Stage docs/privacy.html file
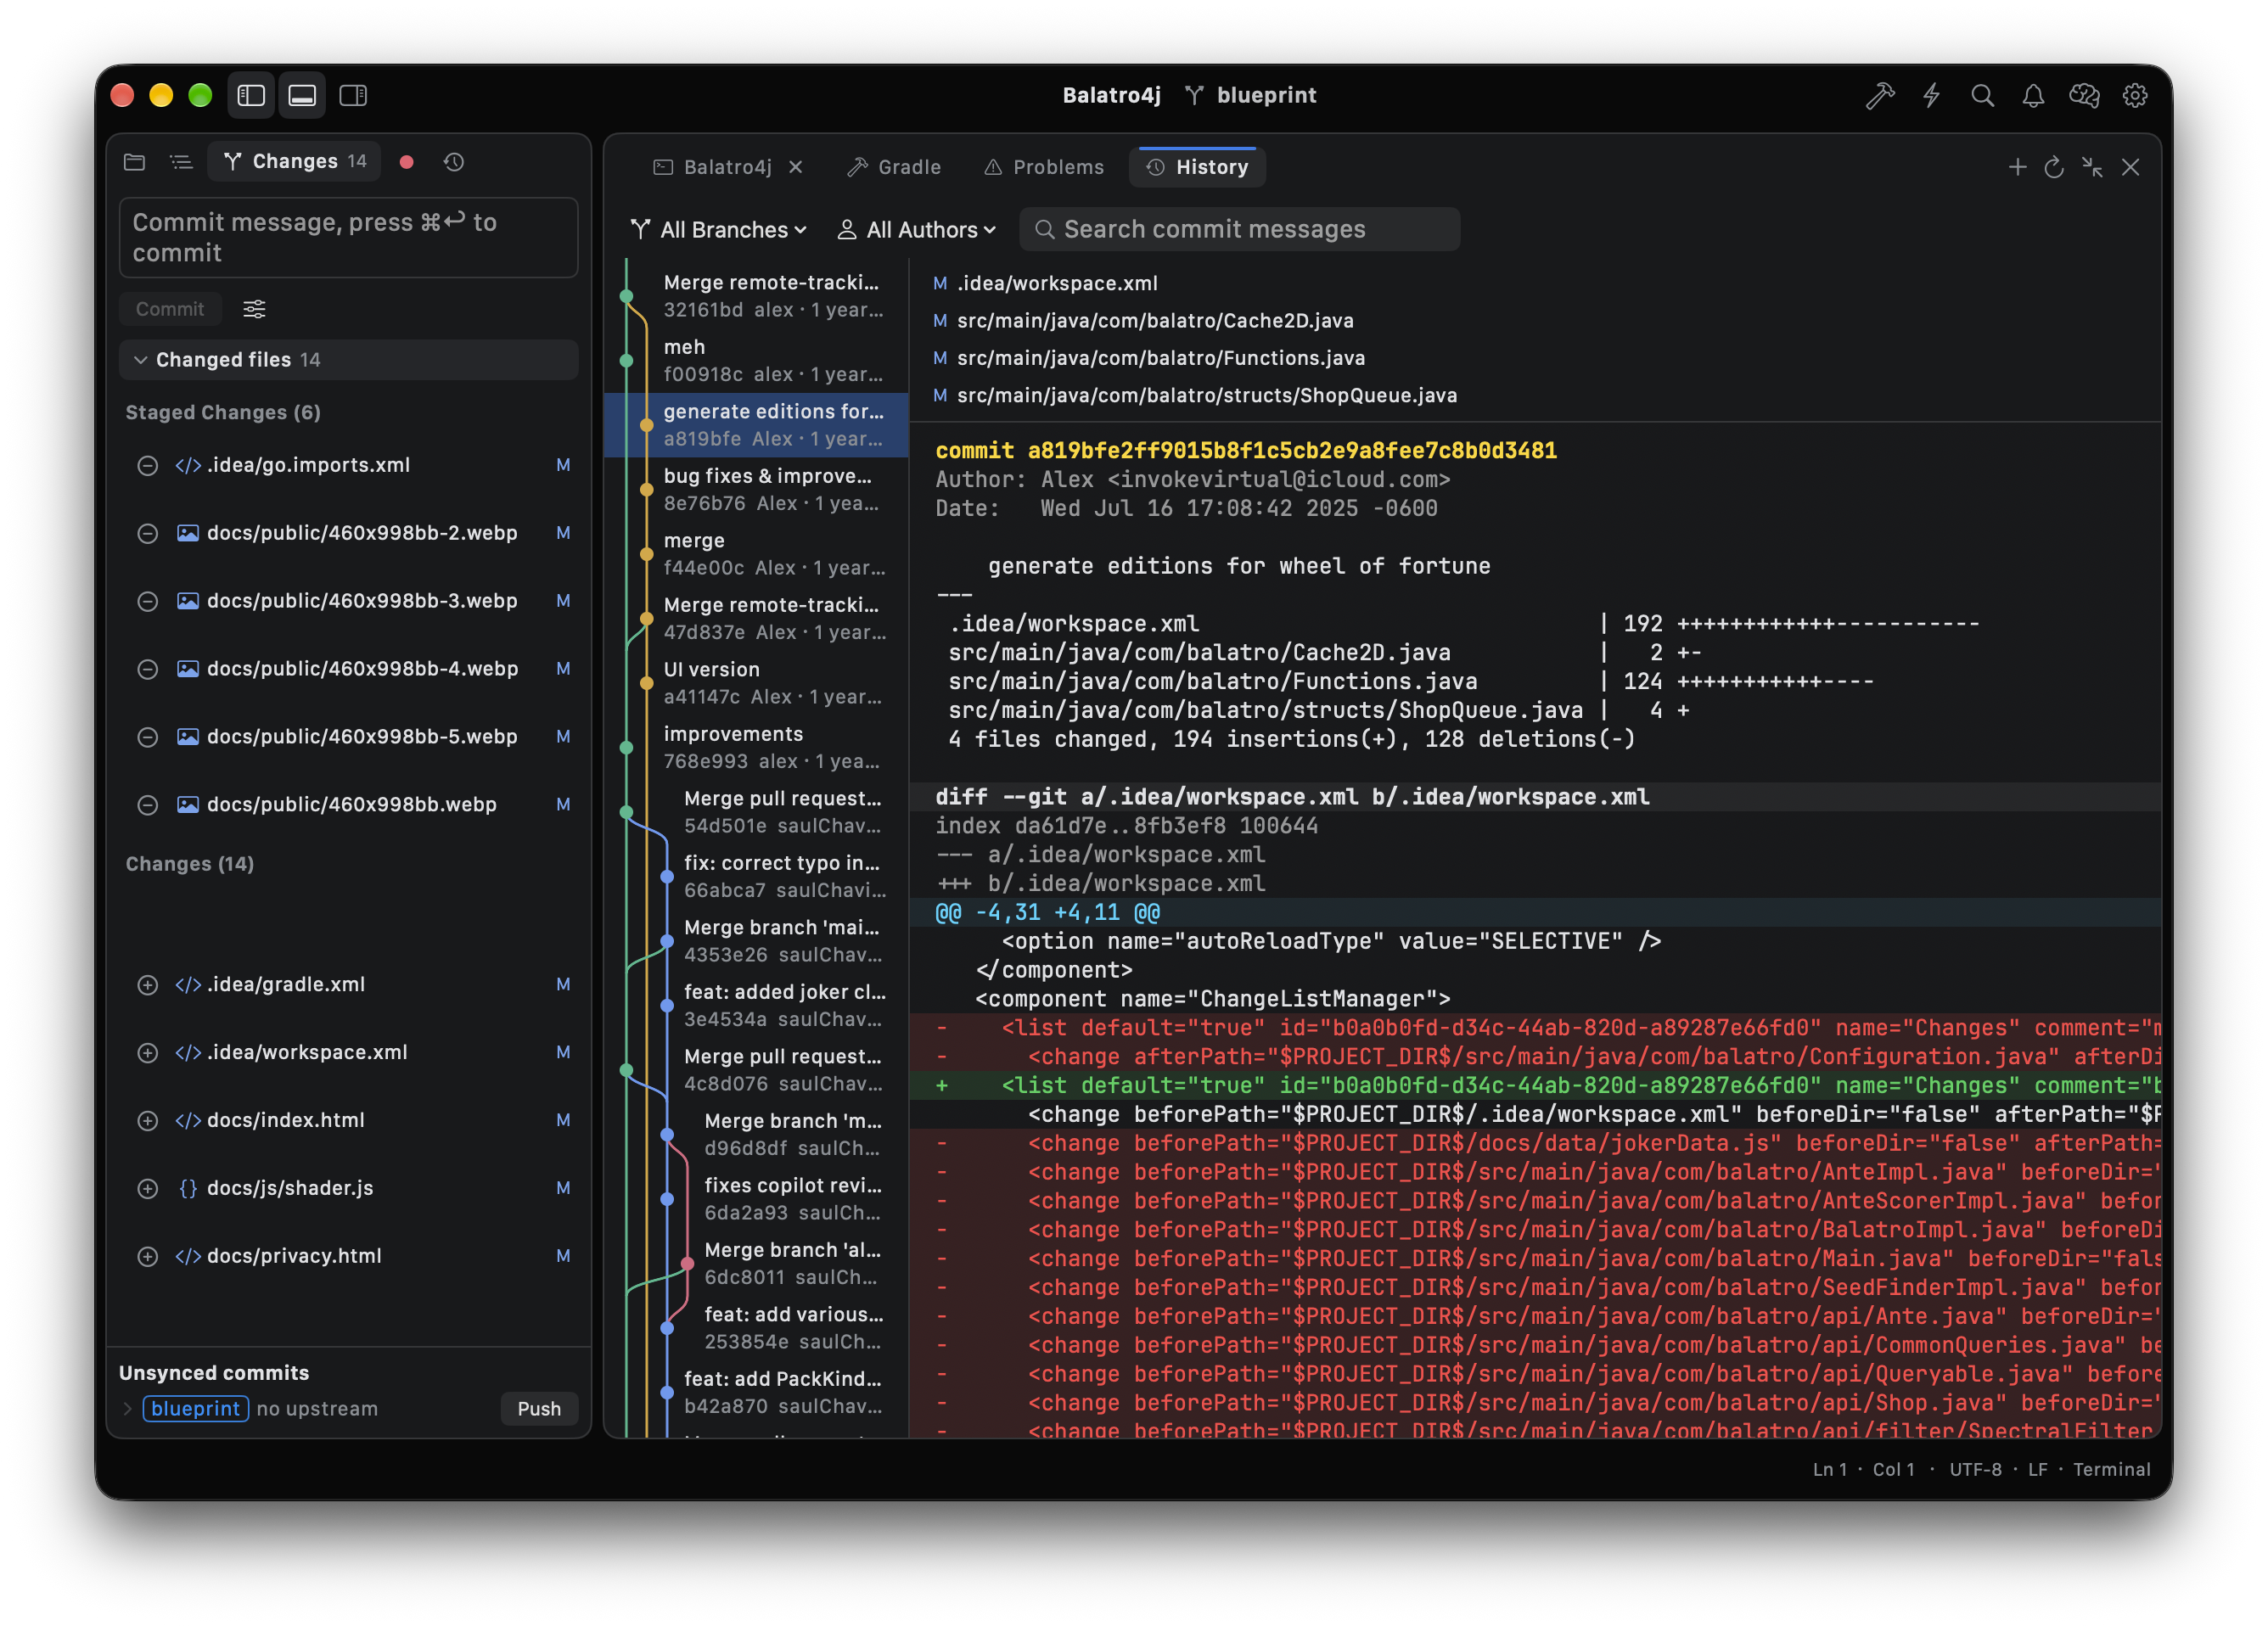 point(147,1256)
